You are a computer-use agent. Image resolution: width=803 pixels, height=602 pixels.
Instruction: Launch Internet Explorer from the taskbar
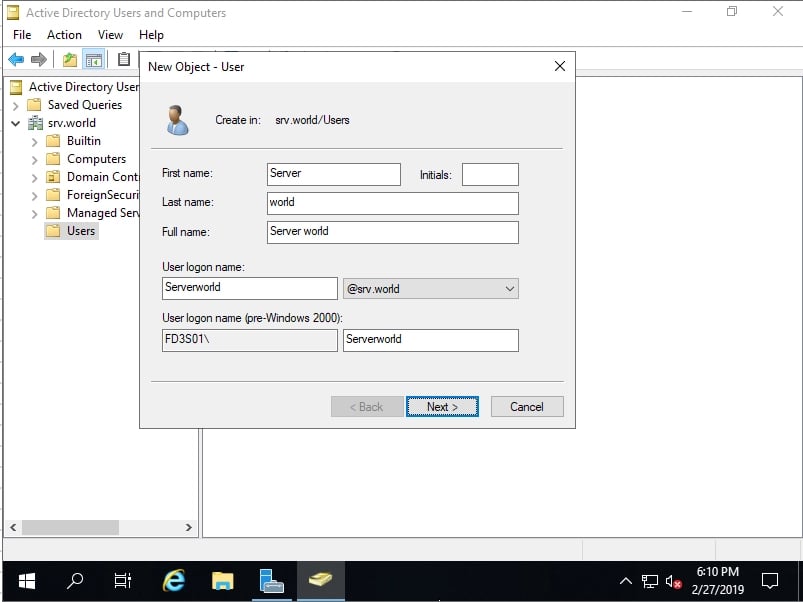(x=174, y=580)
